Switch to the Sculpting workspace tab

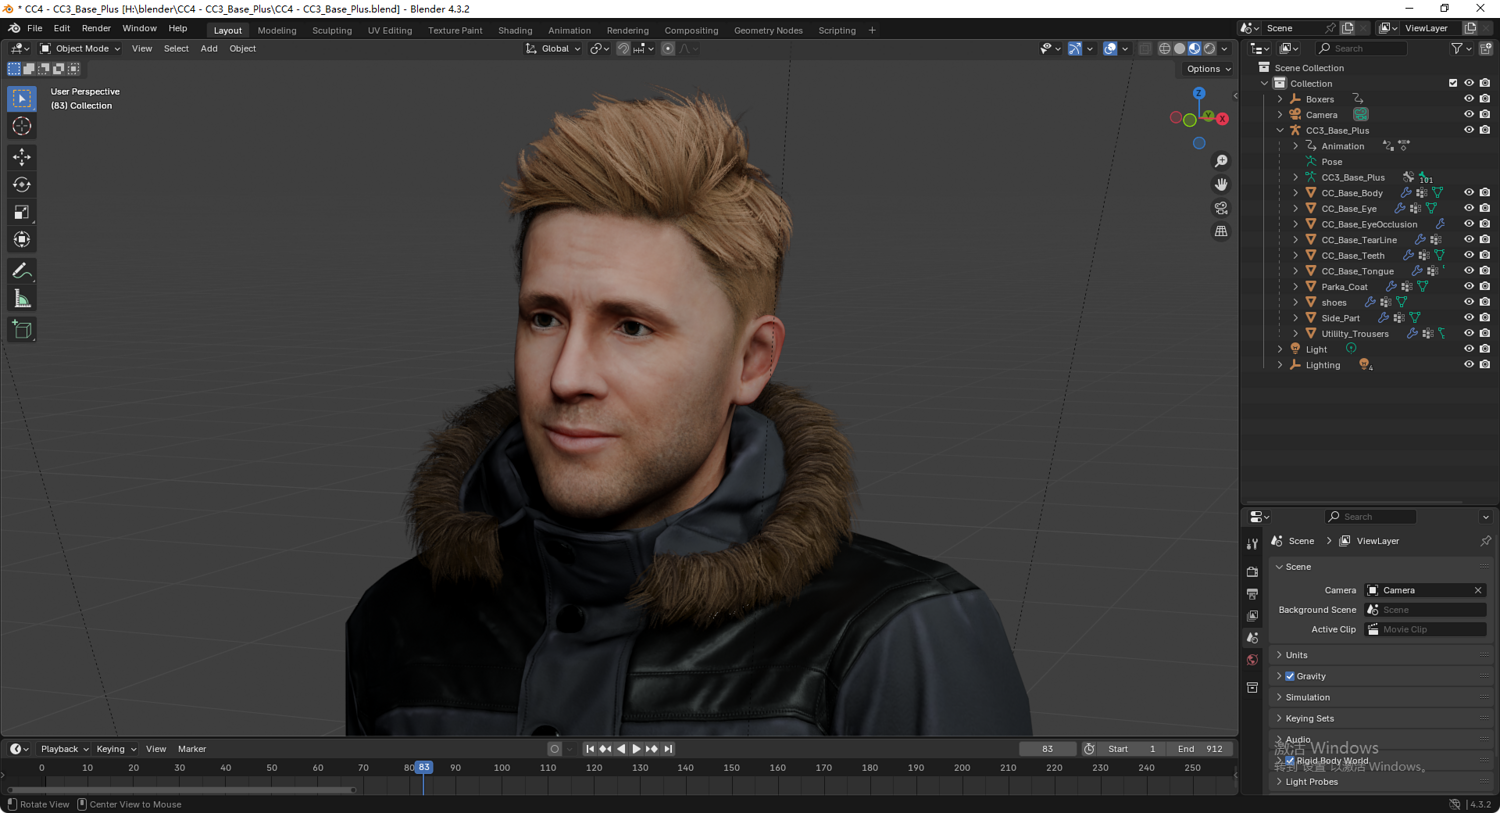pos(332,30)
